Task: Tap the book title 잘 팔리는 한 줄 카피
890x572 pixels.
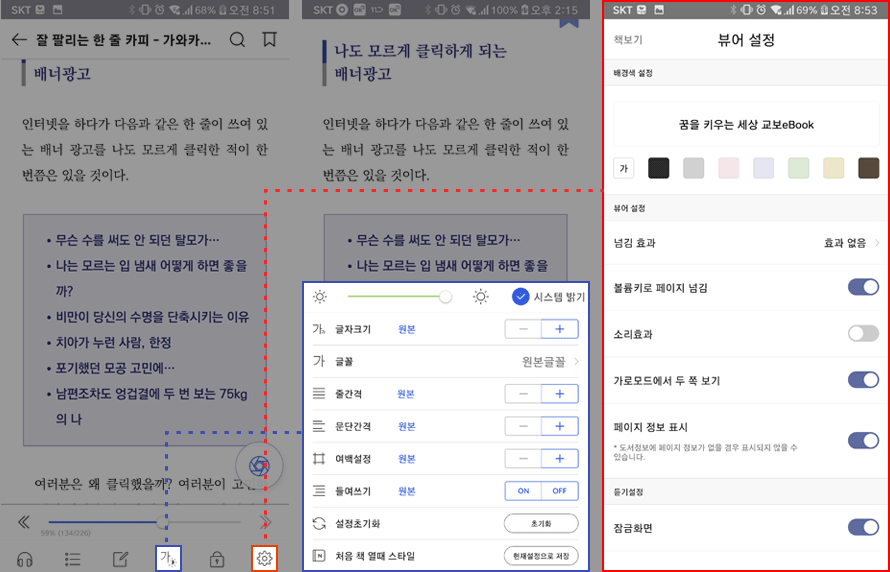Action: [124, 40]
